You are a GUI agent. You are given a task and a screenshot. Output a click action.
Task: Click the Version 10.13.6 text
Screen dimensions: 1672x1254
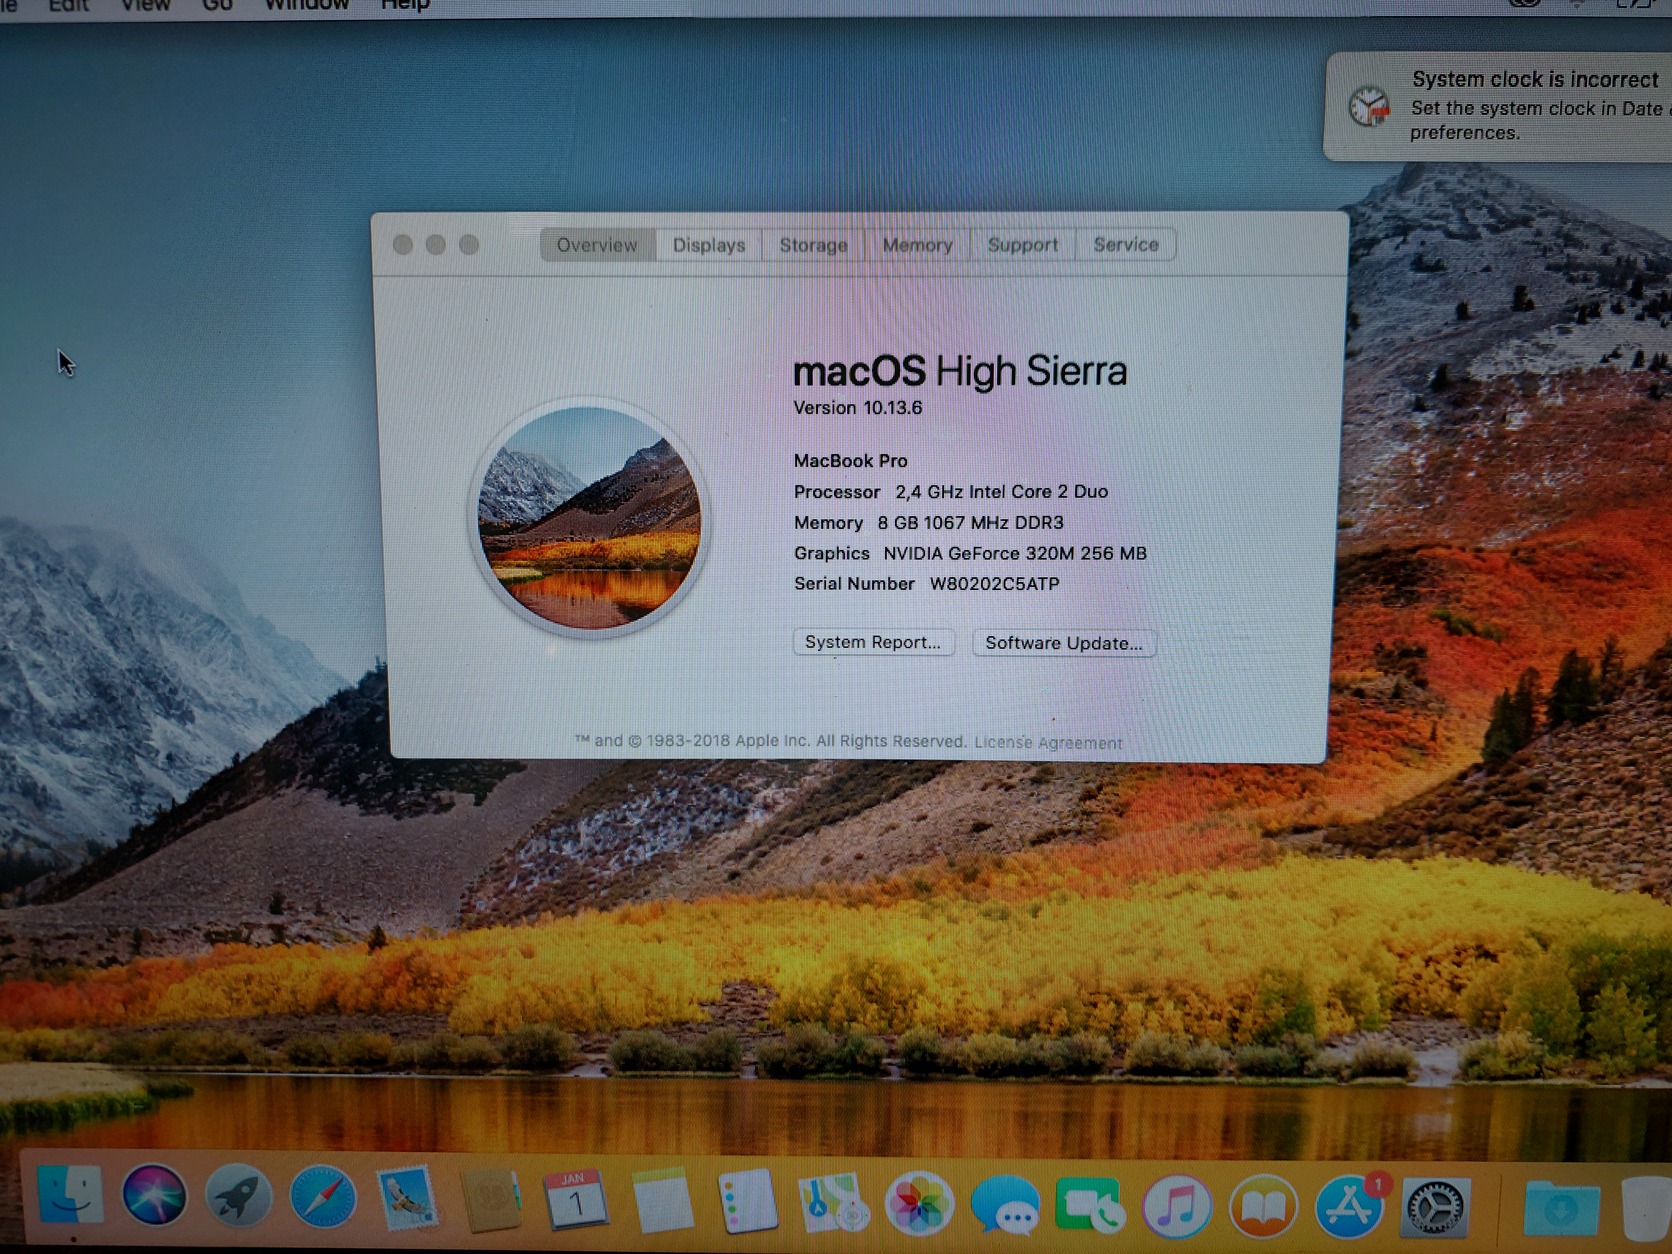(858, 408)
